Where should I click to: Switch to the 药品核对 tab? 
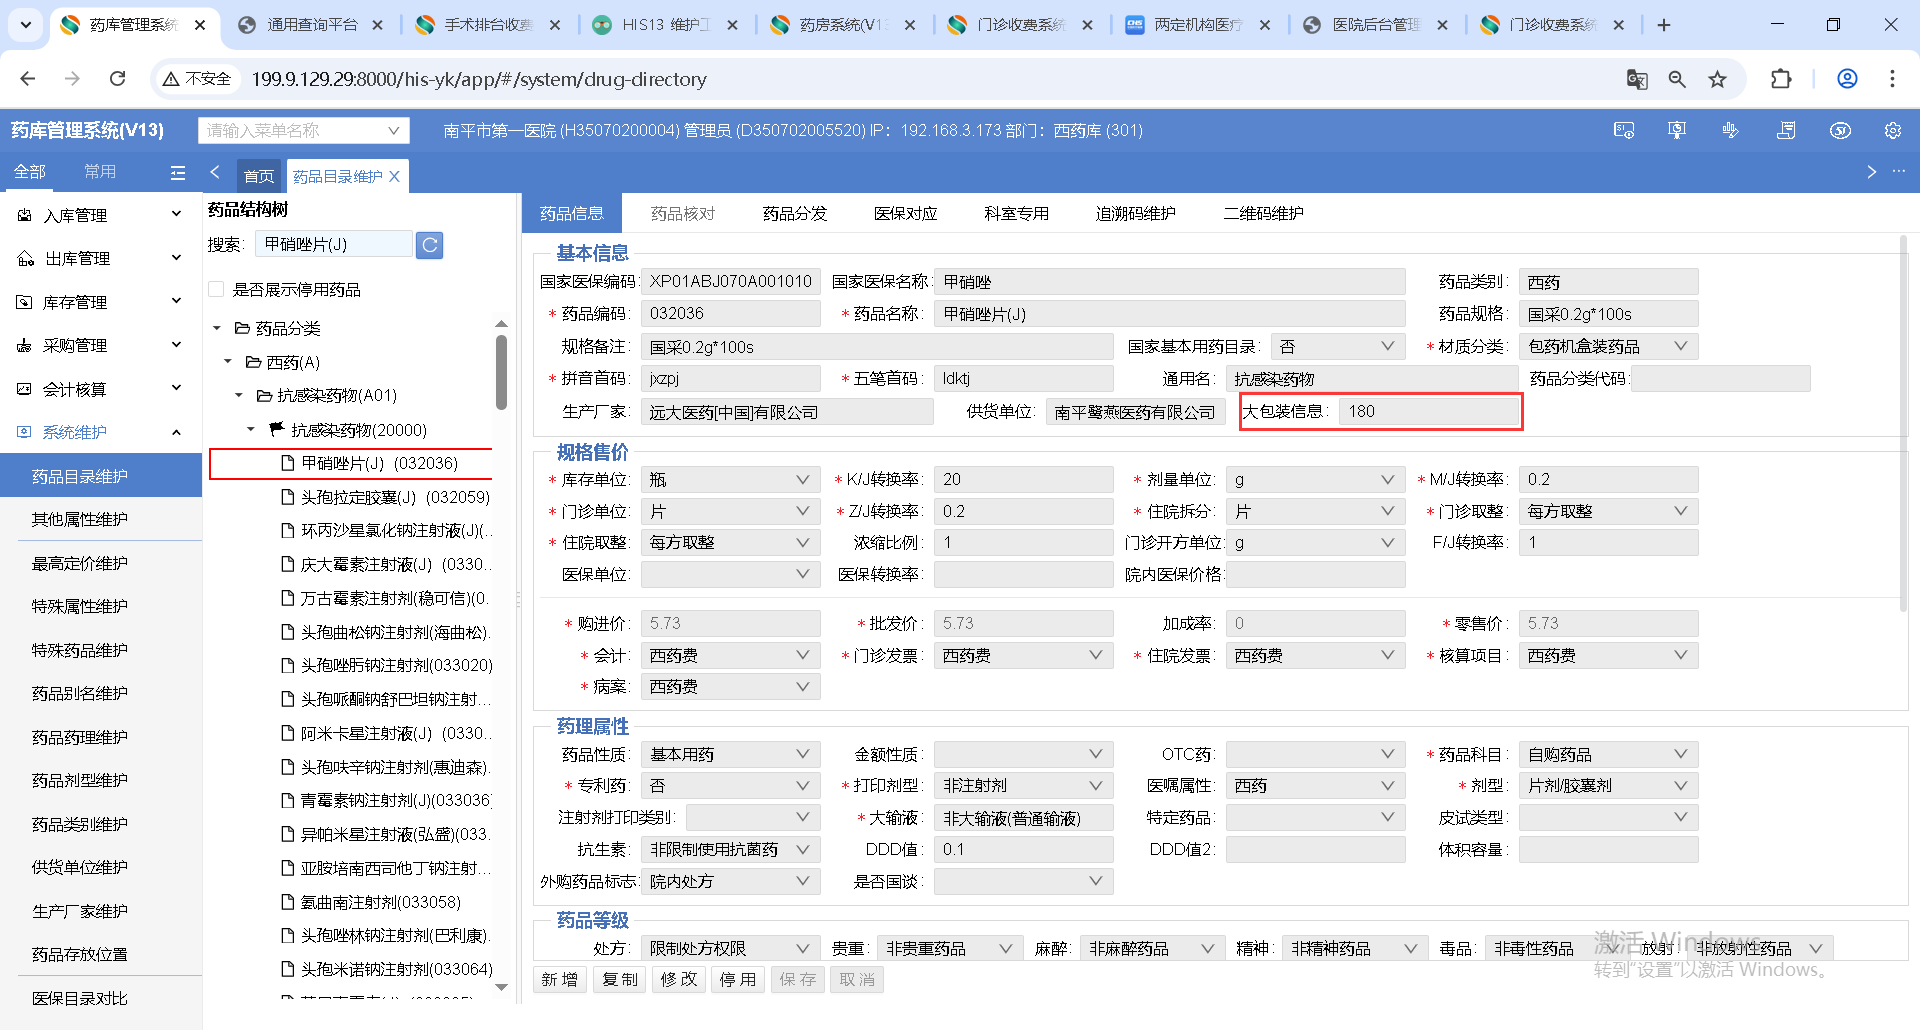click(x=683, y=214)
